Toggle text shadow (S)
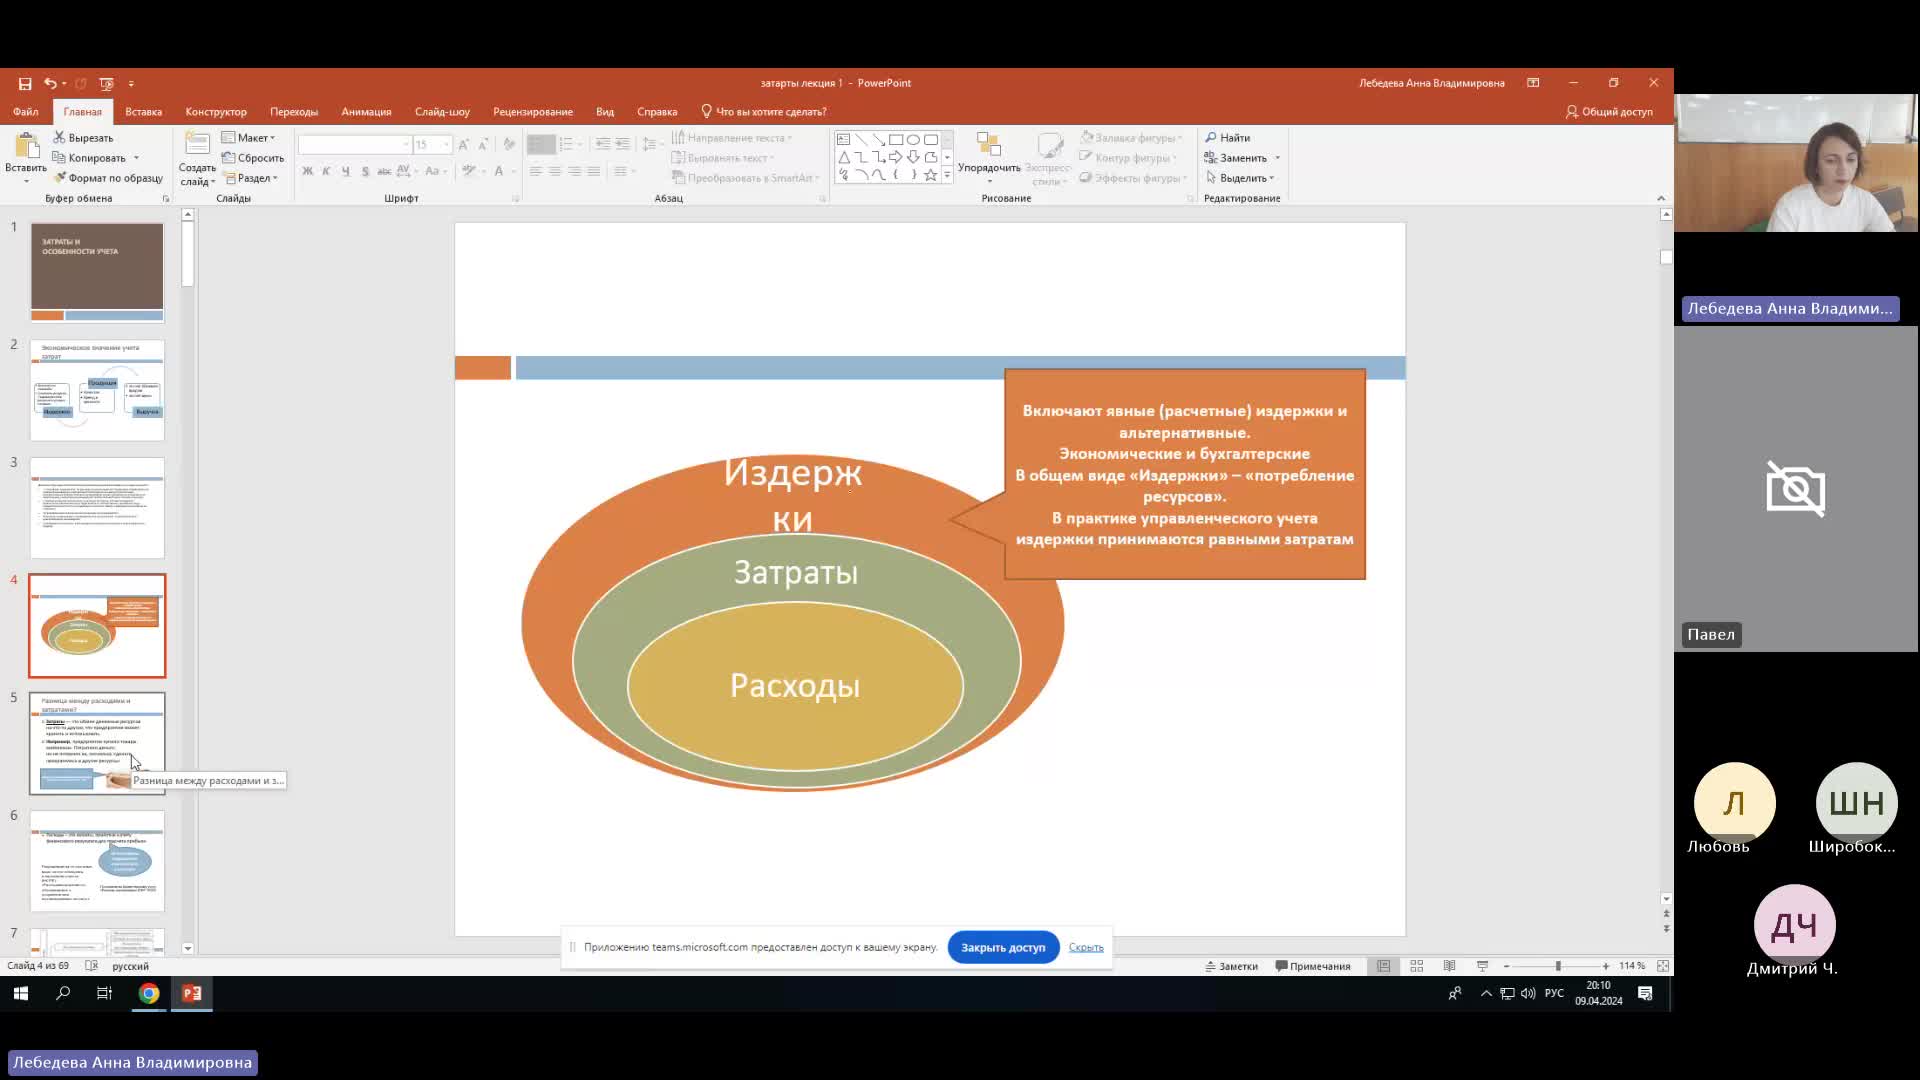This screenshot has height=1080, width=1920. click(x=365, y=172)
